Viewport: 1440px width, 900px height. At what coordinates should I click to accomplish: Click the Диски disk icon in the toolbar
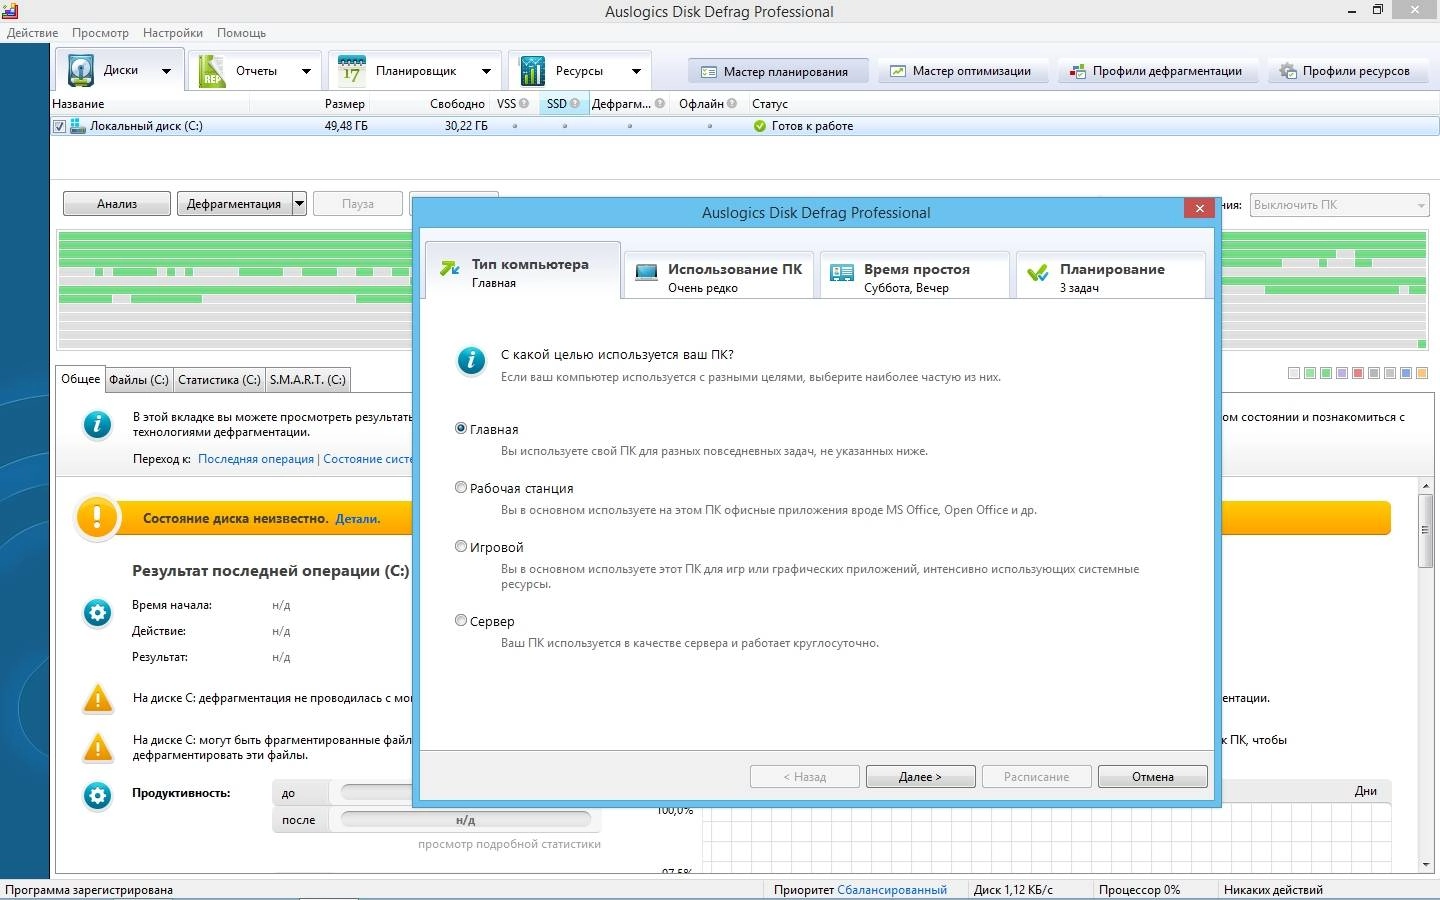click(x=80, y=70)
